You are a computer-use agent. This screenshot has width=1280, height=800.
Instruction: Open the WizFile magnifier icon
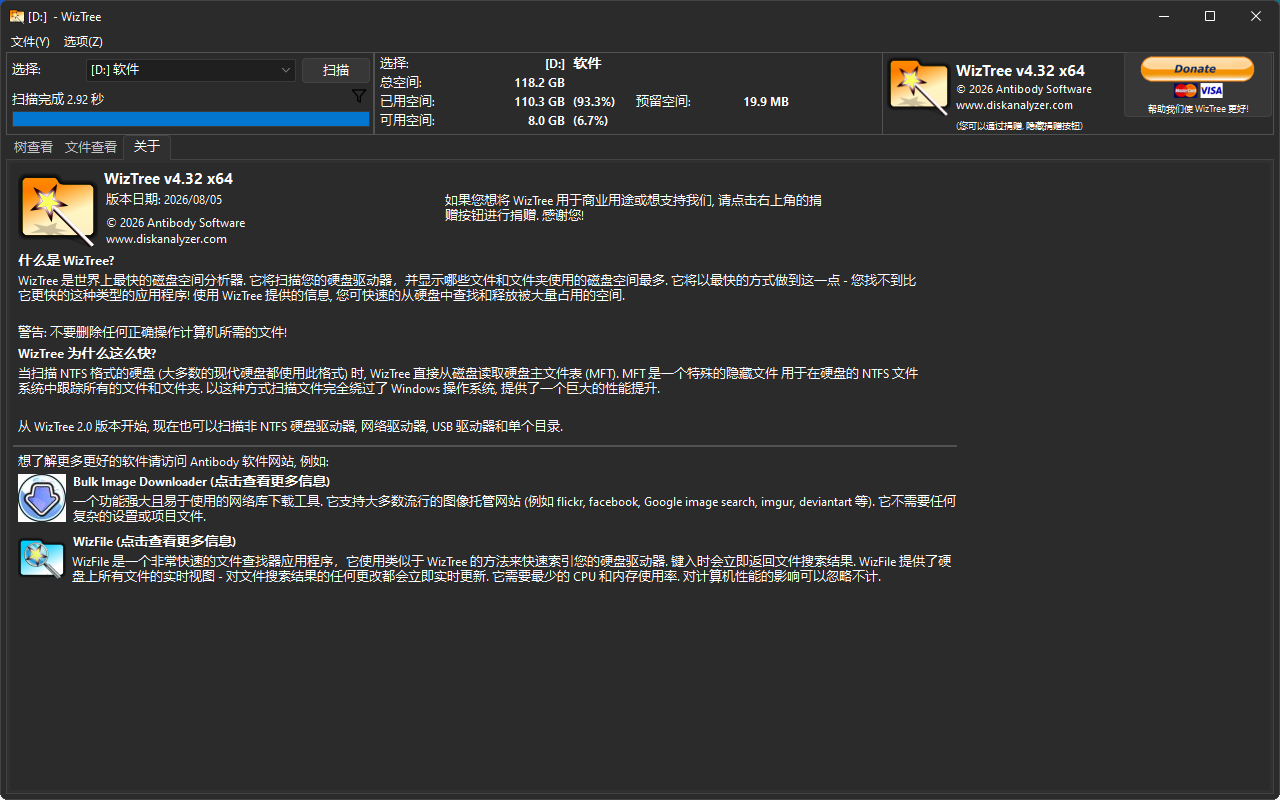tap(42, 557)
